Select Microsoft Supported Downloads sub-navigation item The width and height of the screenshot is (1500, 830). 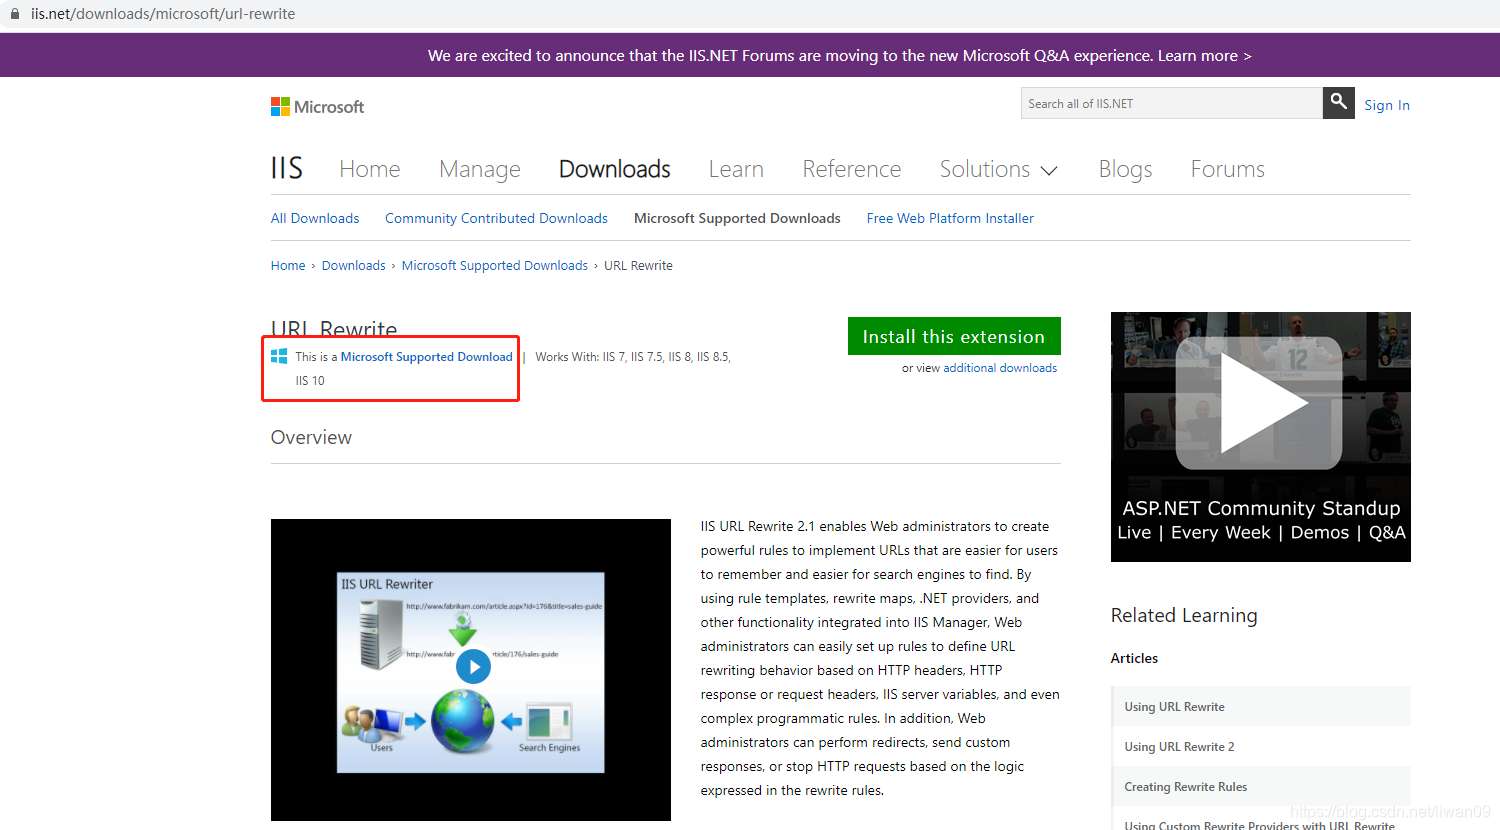[x=737, y=218]
